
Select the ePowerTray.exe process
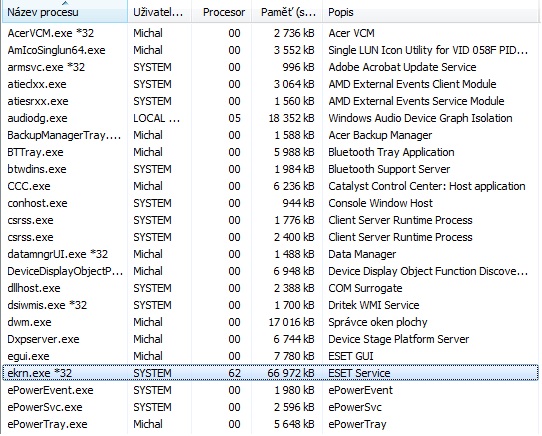[x=271, y=424]
